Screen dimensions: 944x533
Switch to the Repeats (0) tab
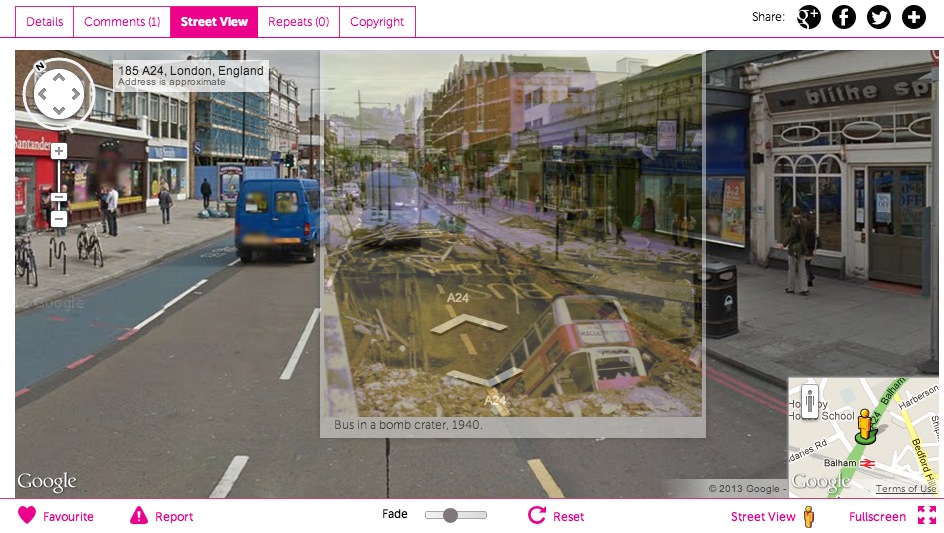tap(299, 22)
